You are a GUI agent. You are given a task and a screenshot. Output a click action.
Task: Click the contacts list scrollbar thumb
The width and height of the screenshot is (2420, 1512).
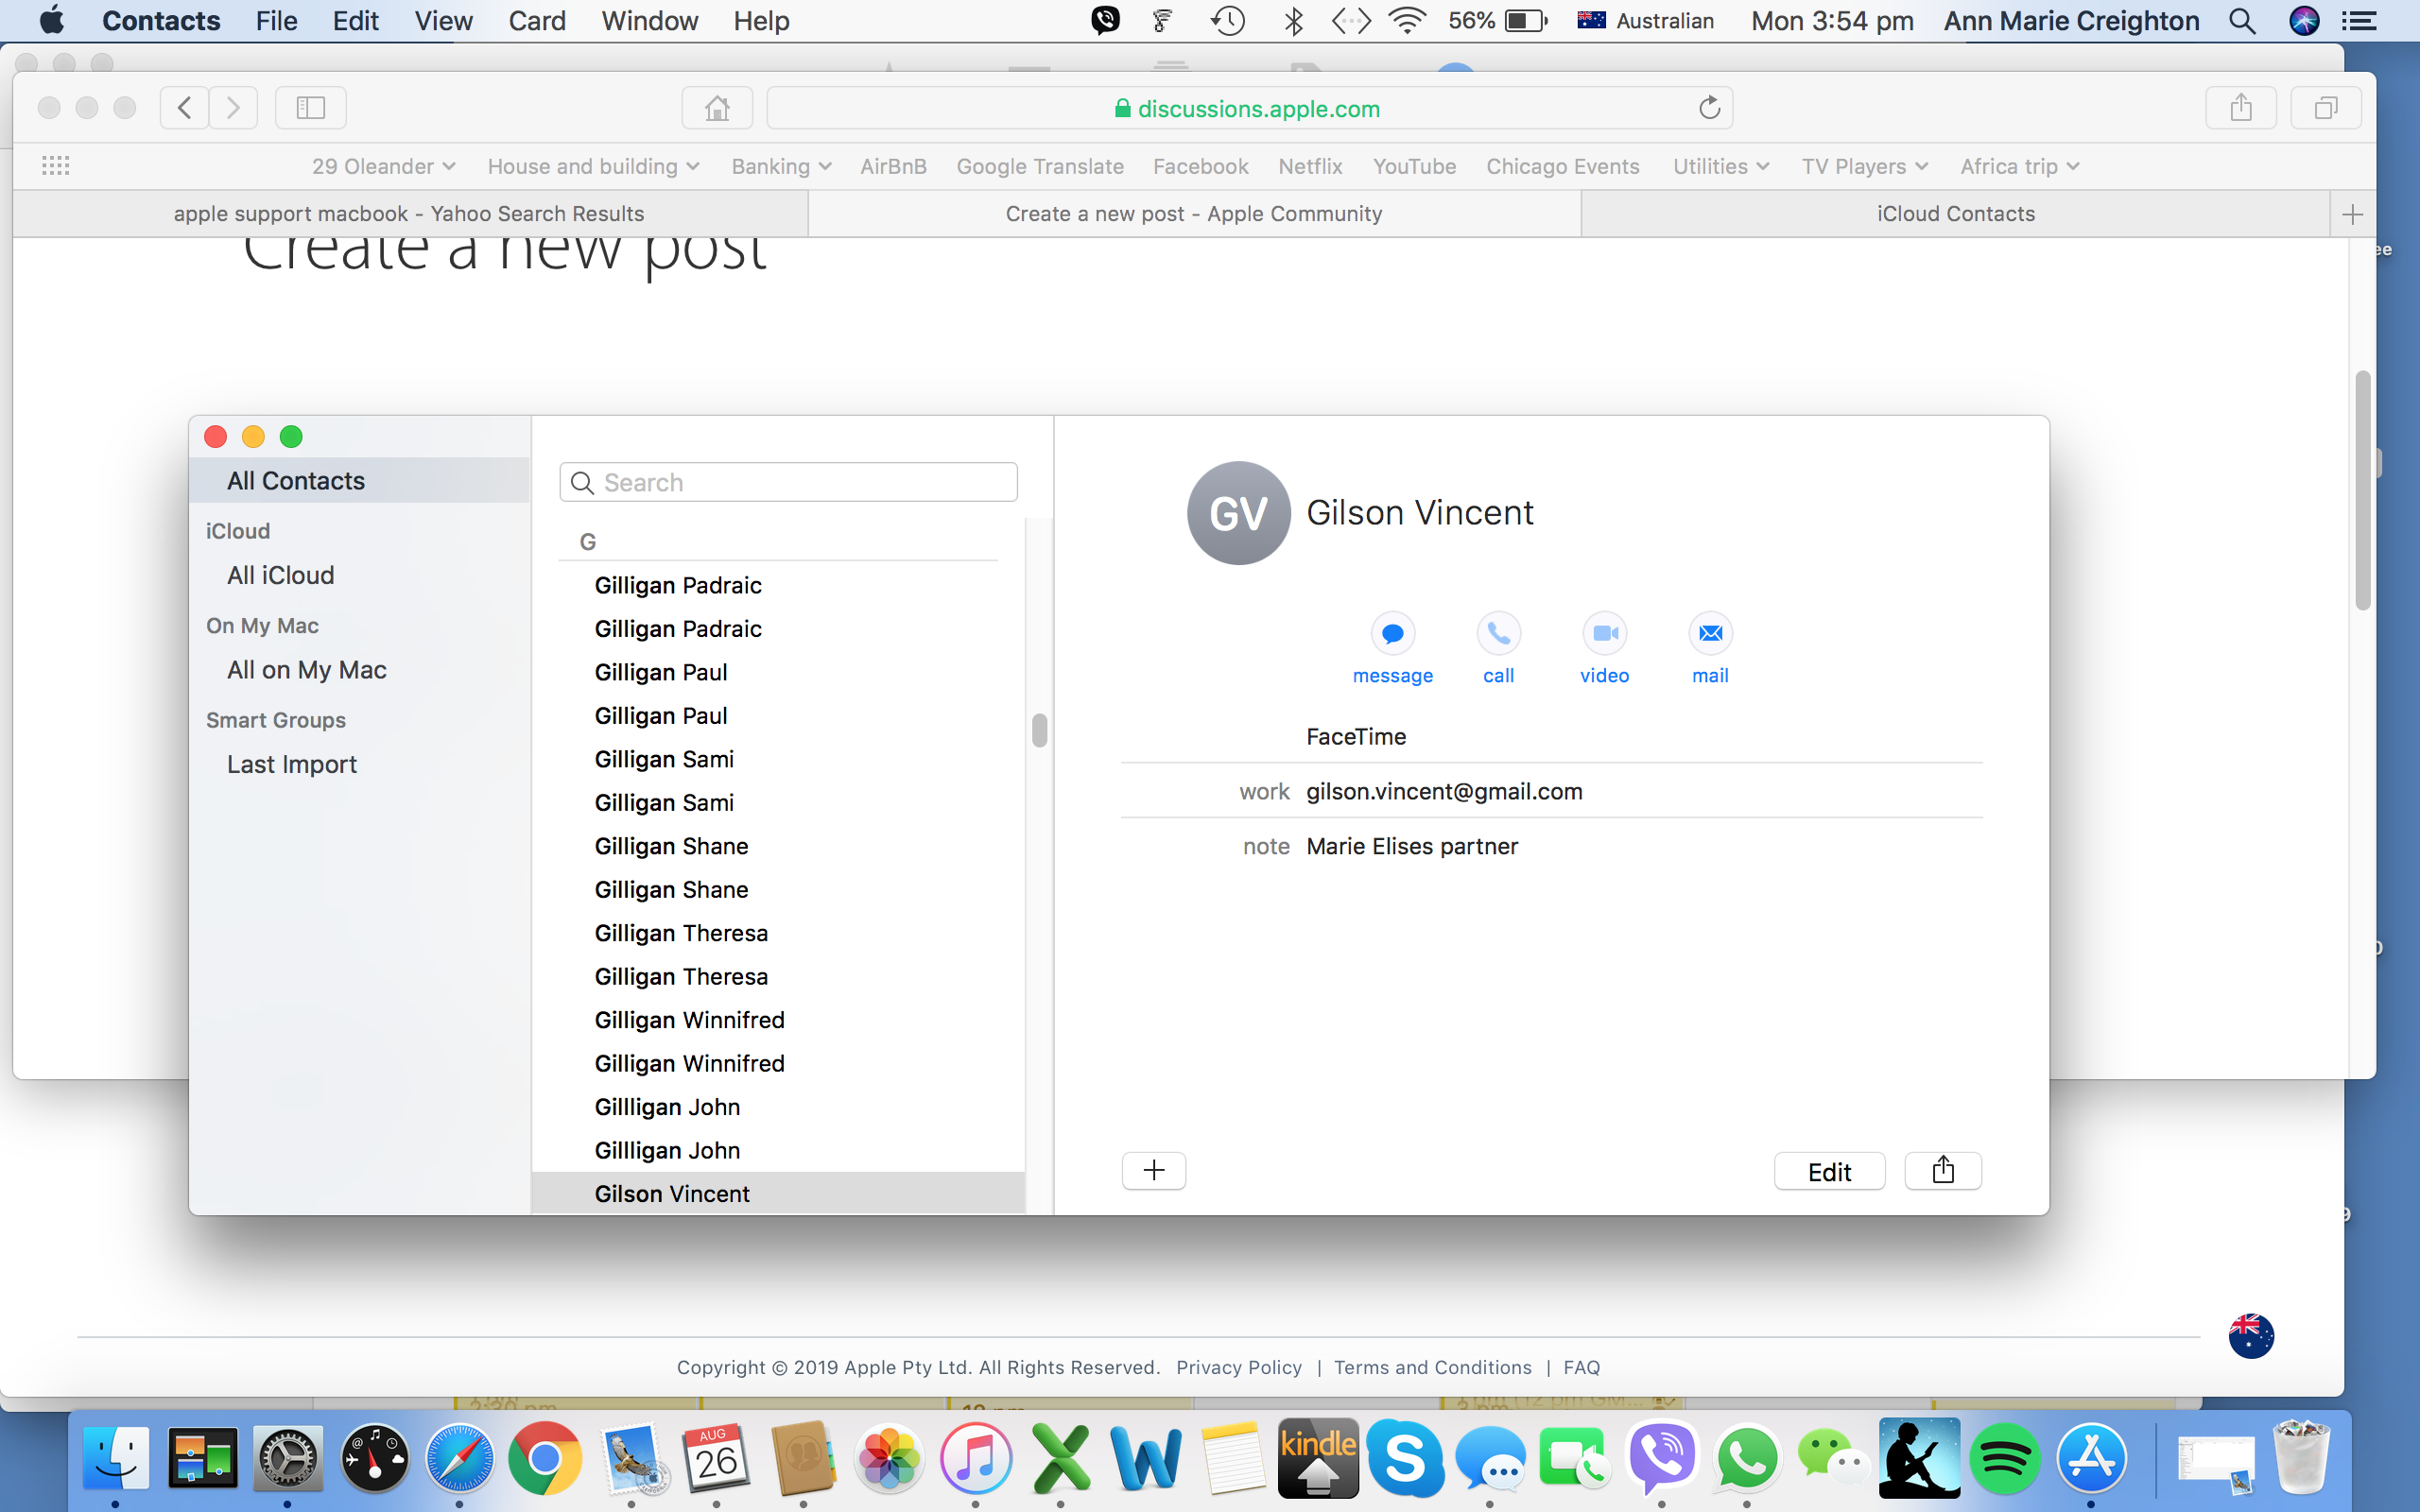(x=1039, y=730)
